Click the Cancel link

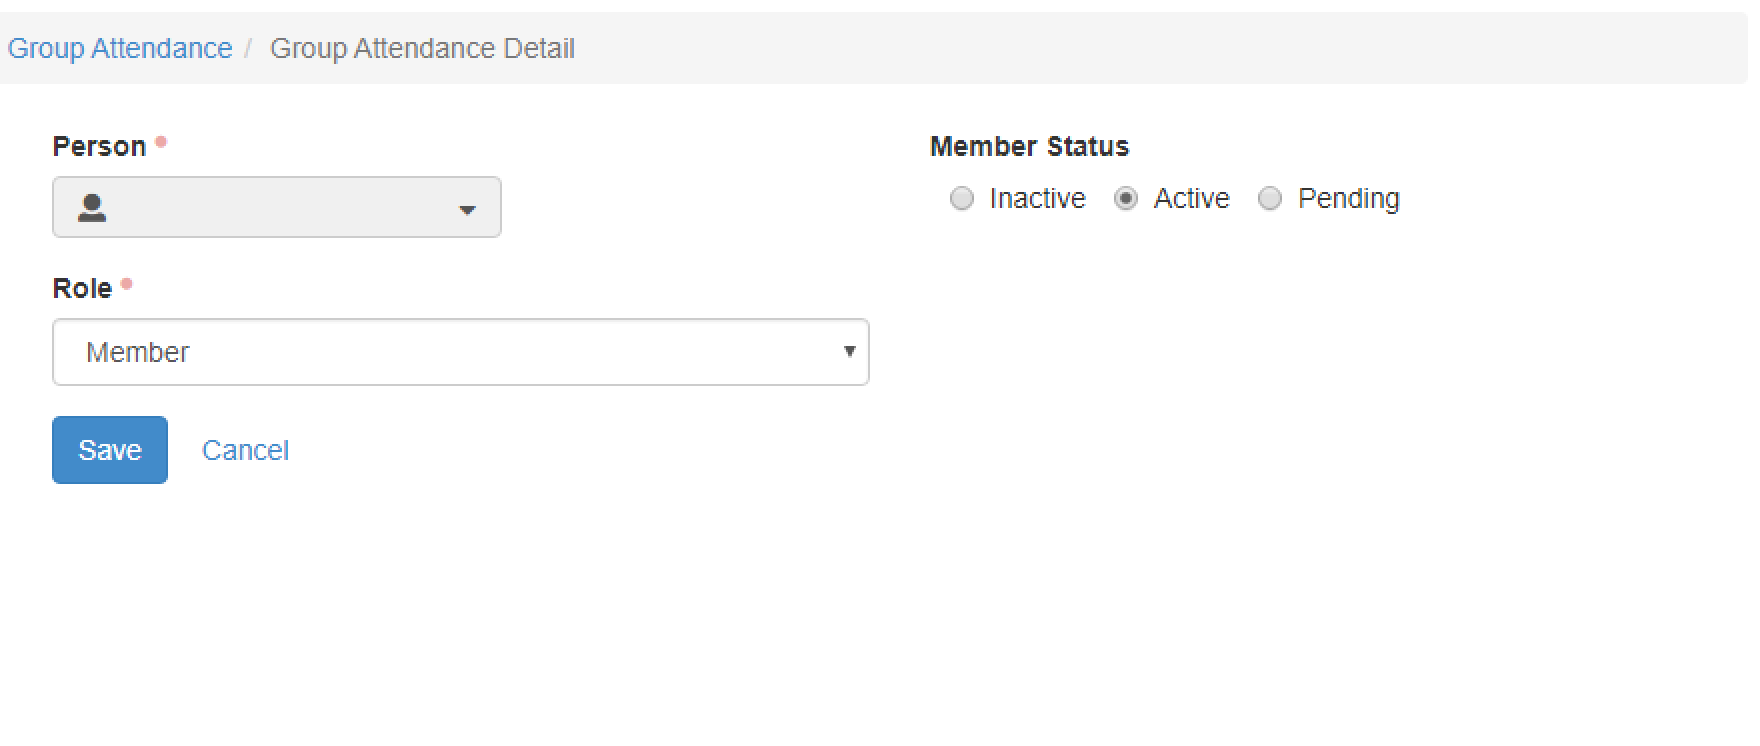(245, 449)
